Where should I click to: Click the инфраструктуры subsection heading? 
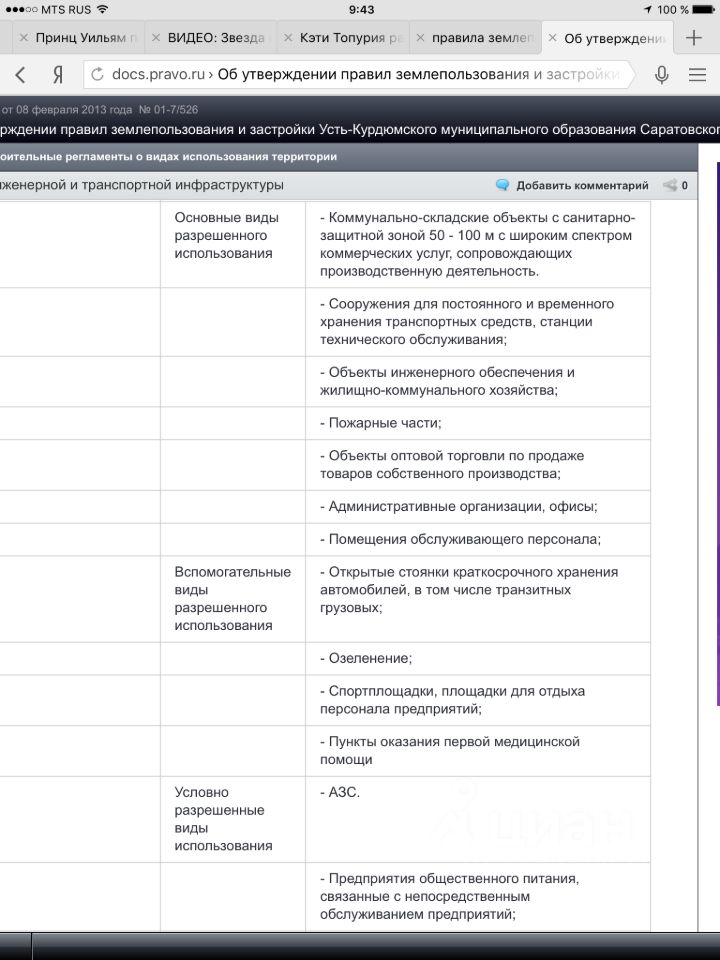click(141, 185)
